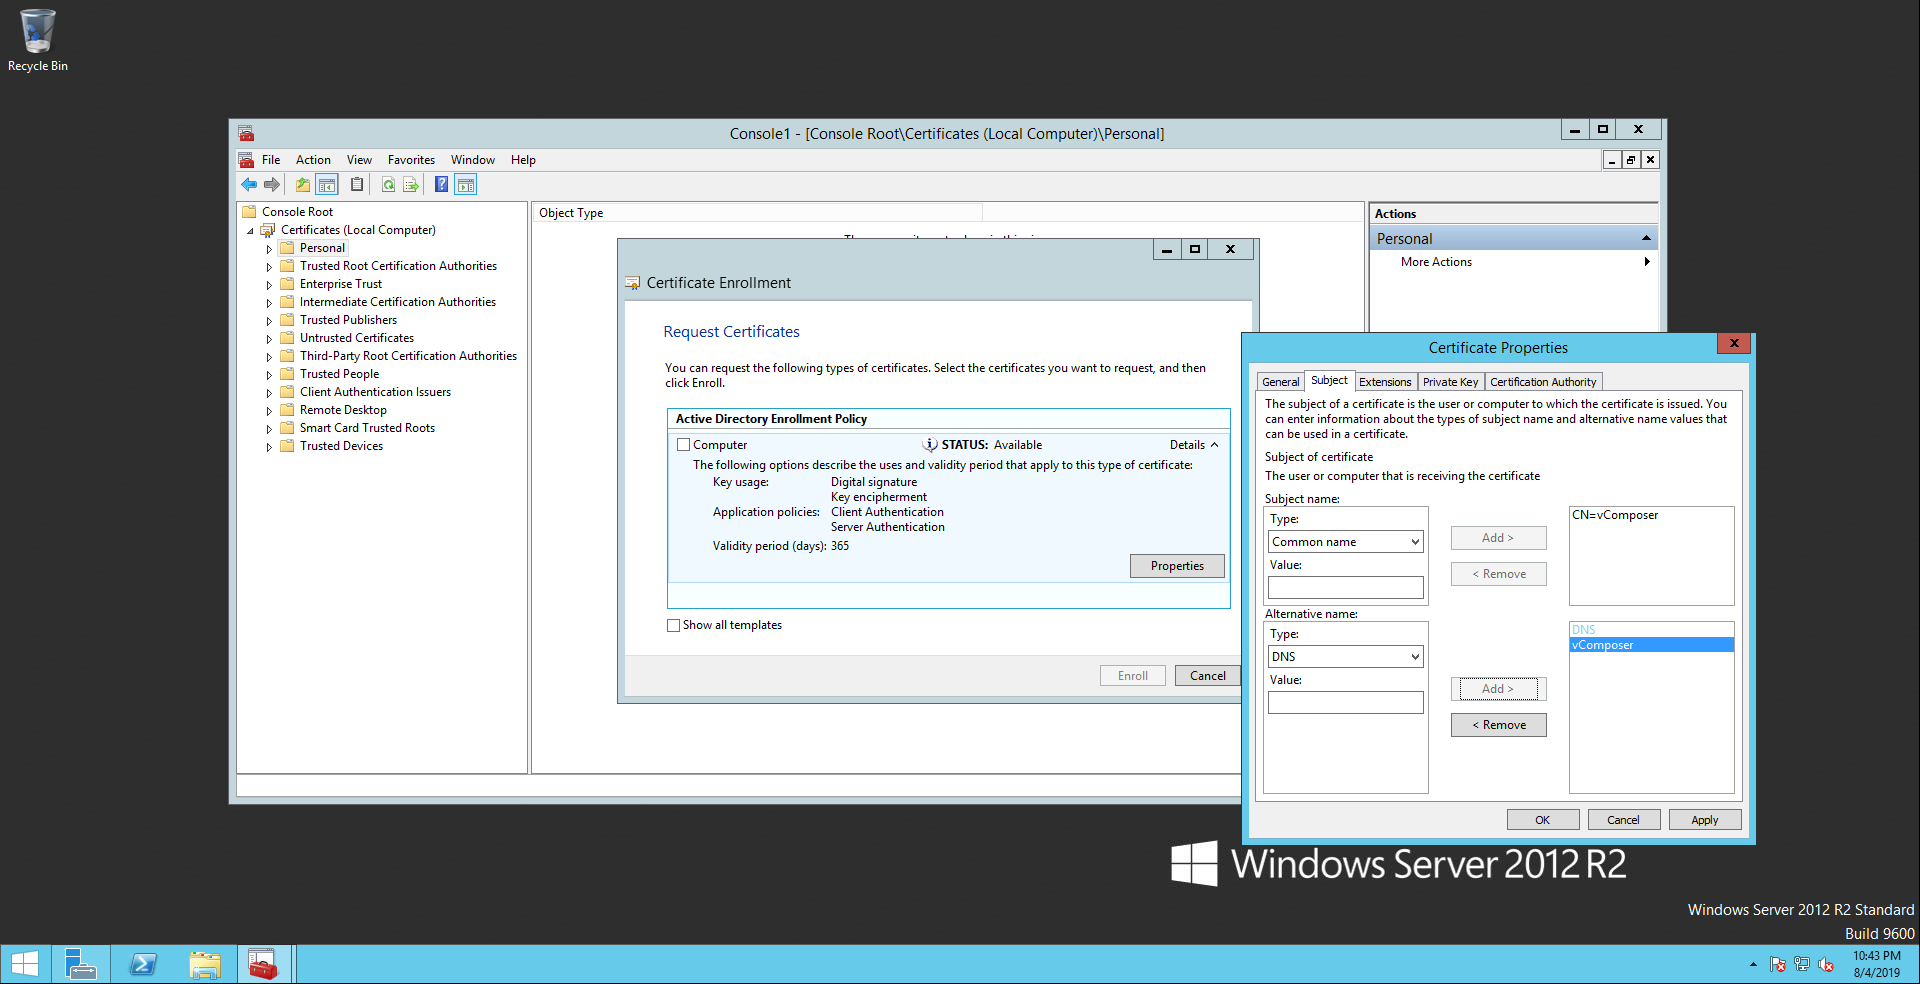1920x984 pixels.
Task: Click the Properties button in enrollment policy
Action: click(1177, 566)
